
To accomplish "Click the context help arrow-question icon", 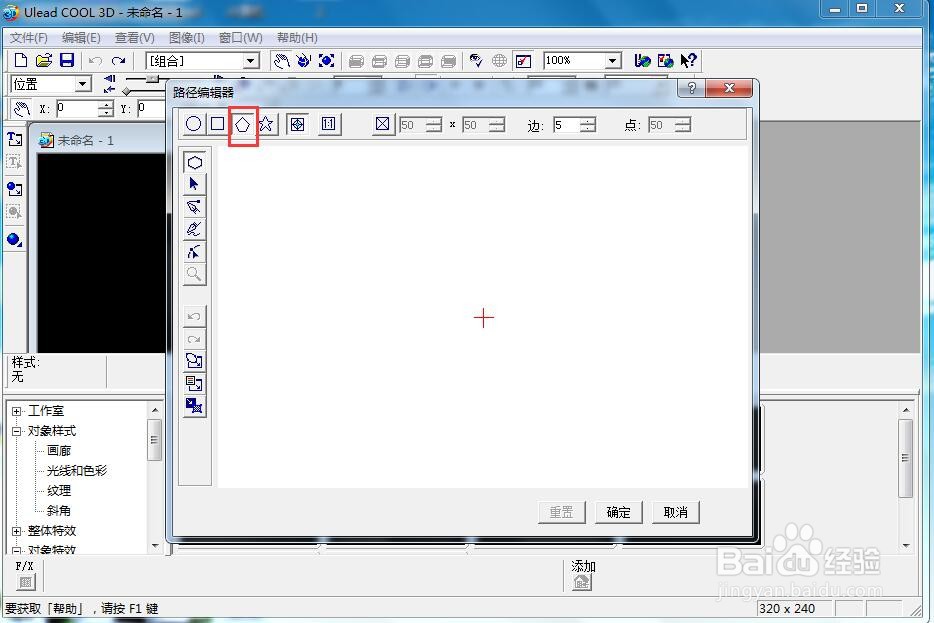I will point(688,60).
